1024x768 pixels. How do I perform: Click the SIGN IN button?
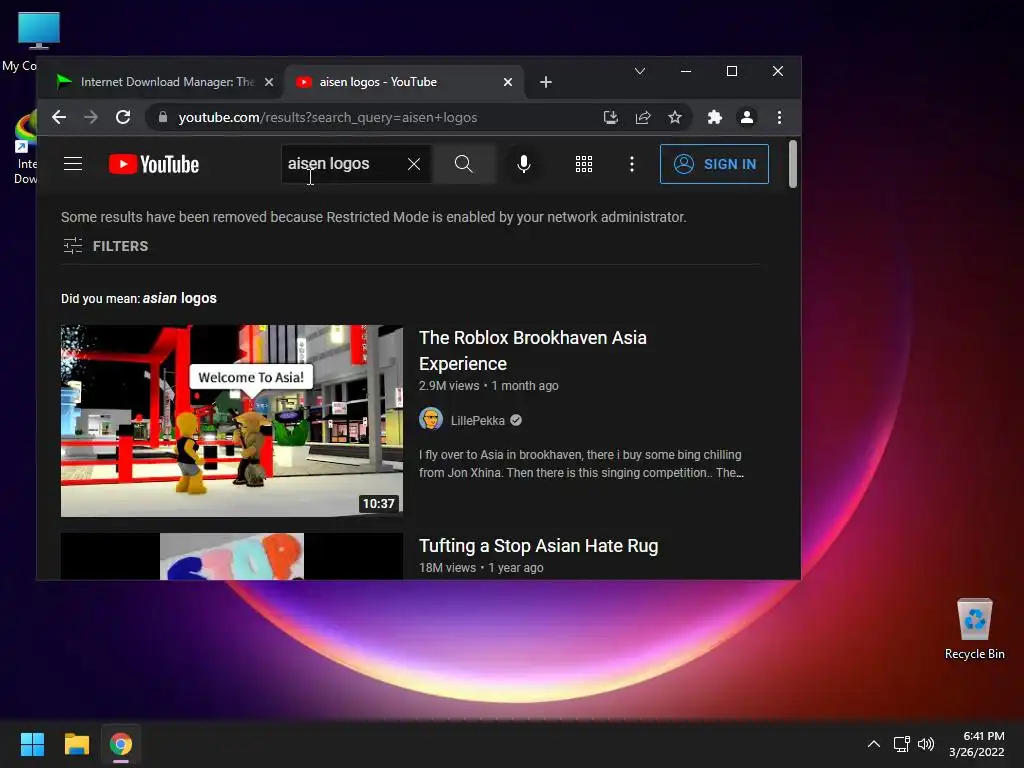[714, 164]
